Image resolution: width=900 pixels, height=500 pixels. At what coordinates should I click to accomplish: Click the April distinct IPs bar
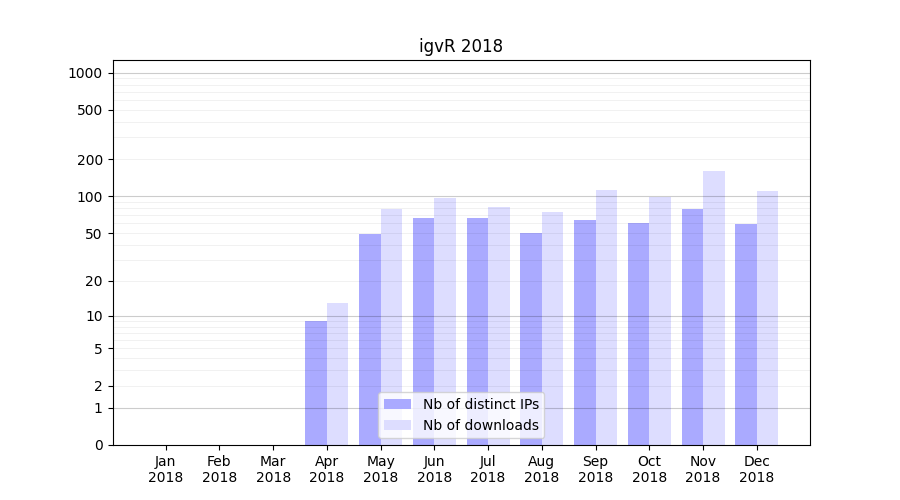pos(316,383)
